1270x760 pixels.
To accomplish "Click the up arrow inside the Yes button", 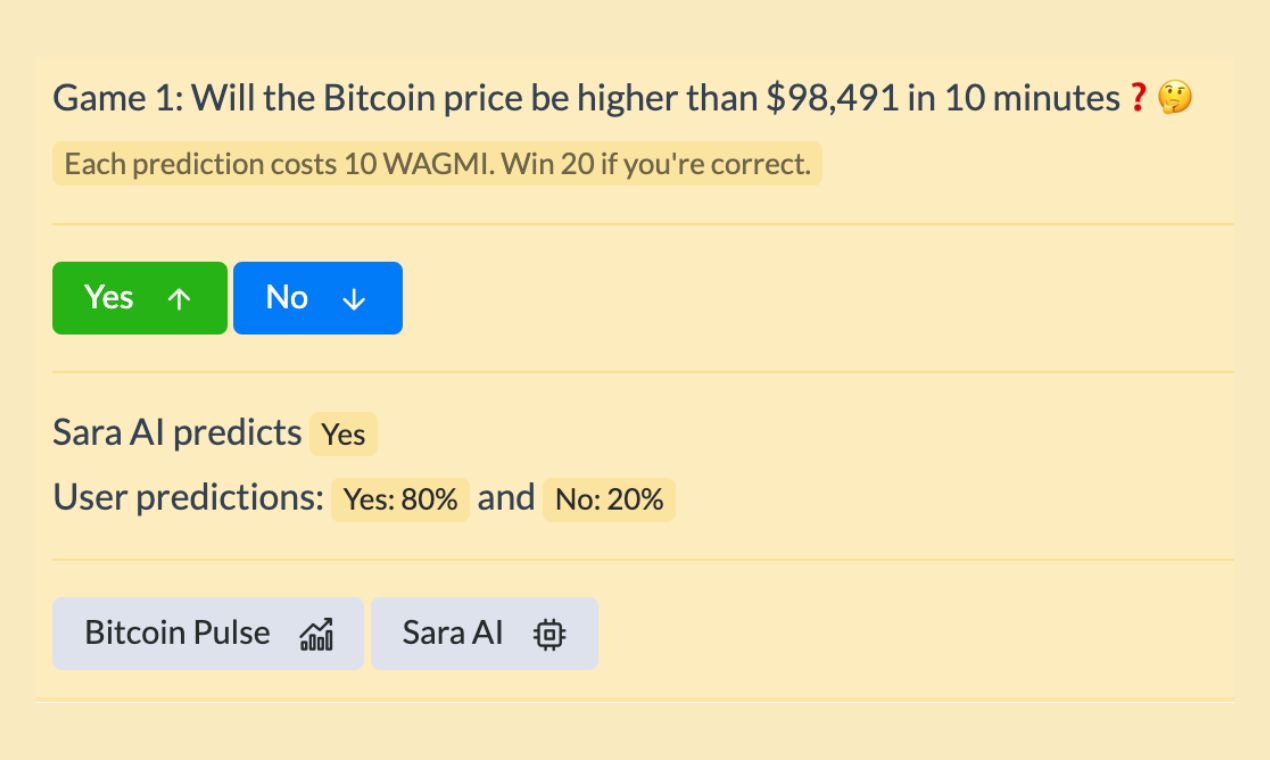I will pyautogui.click(x=178, y=297).
